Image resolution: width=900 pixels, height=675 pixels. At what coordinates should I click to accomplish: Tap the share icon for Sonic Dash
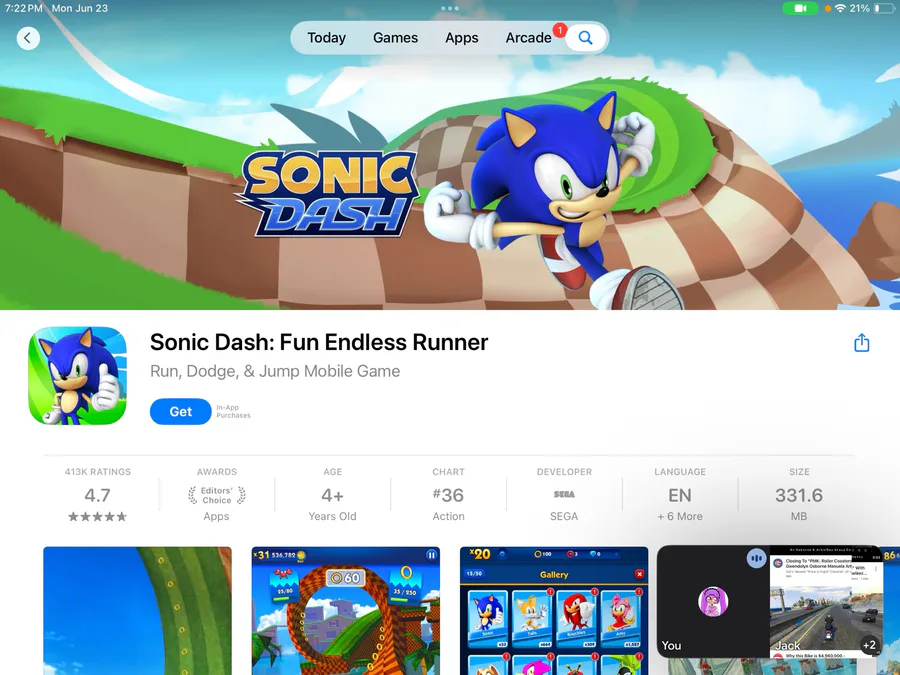pos(862,343)
